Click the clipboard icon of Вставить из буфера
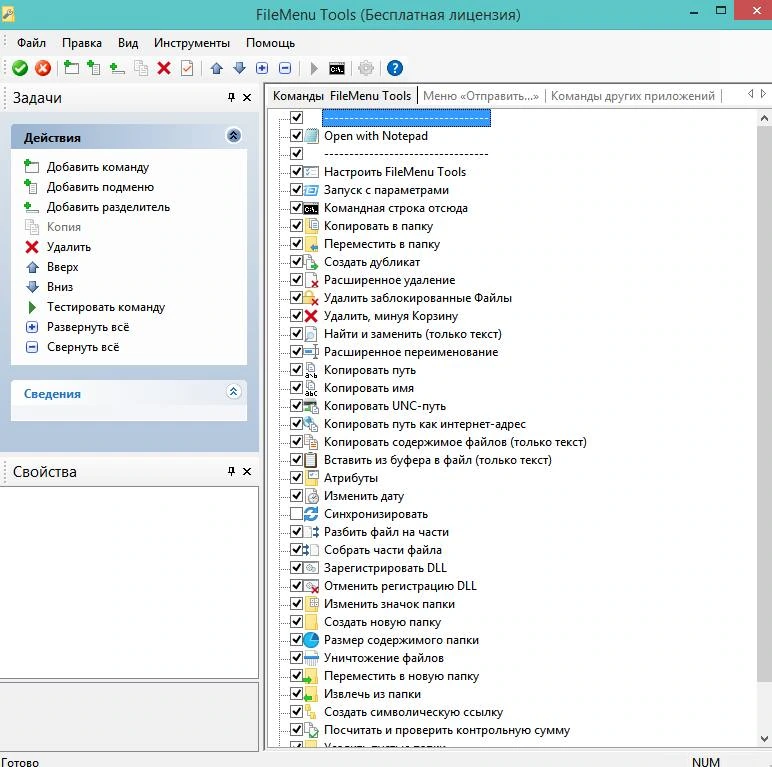This screenshot has width=772, height=767. pos(311,460)
